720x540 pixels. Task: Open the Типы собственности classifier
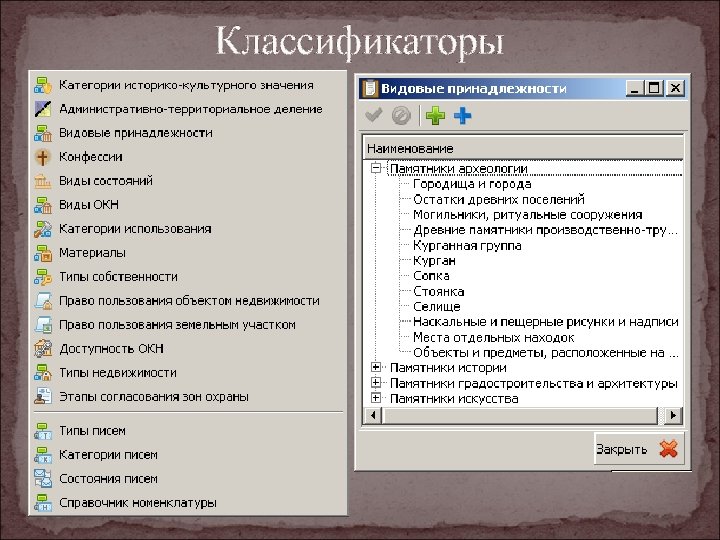click(x=118, y=277)
